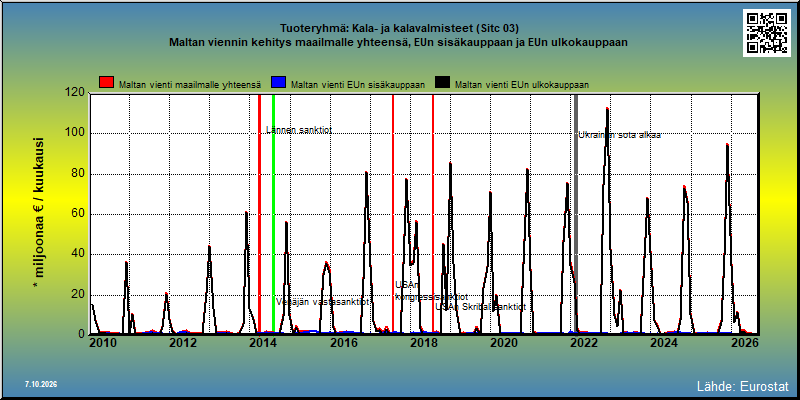The image size is (800, 400).
Task: Click the x-axis label 2022
Action: [x=584, y=343]
